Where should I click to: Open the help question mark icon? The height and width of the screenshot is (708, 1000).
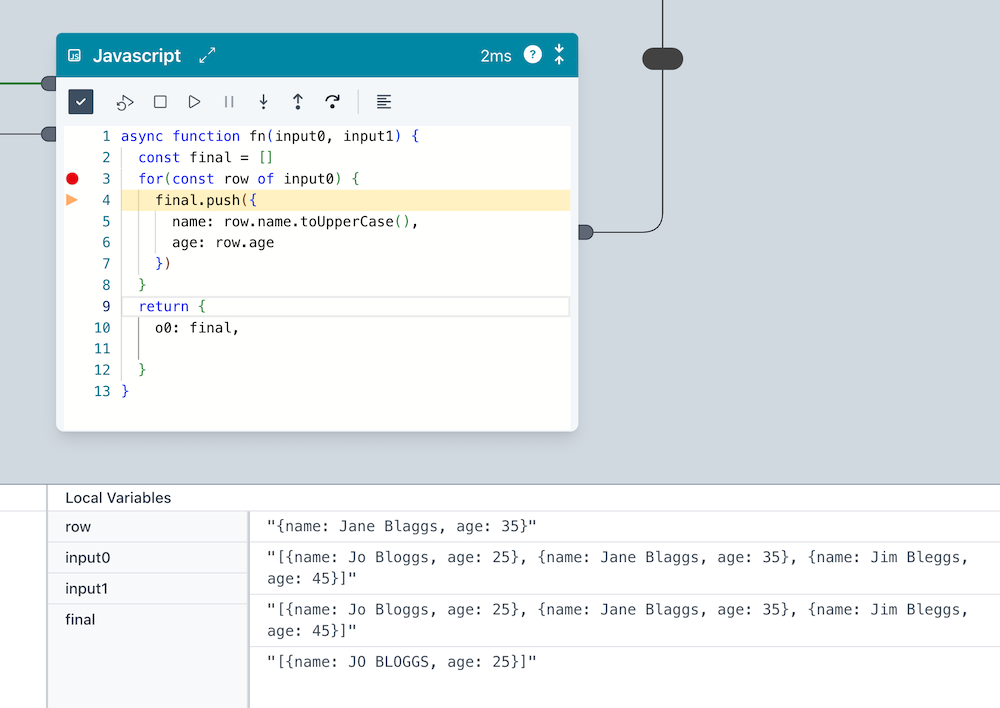click(533, 55)
